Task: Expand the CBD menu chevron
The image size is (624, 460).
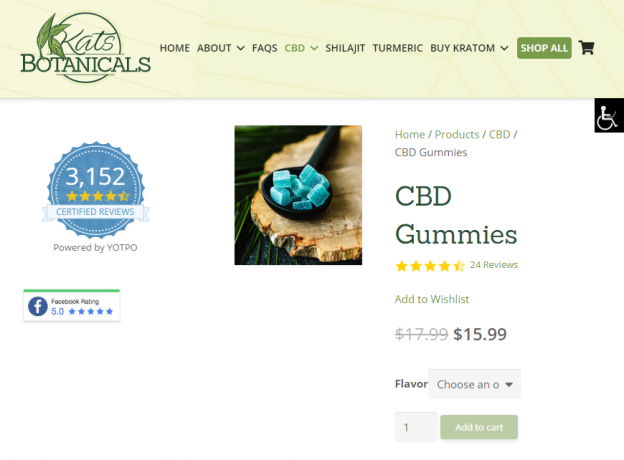Action: click(x=314, y=48)
